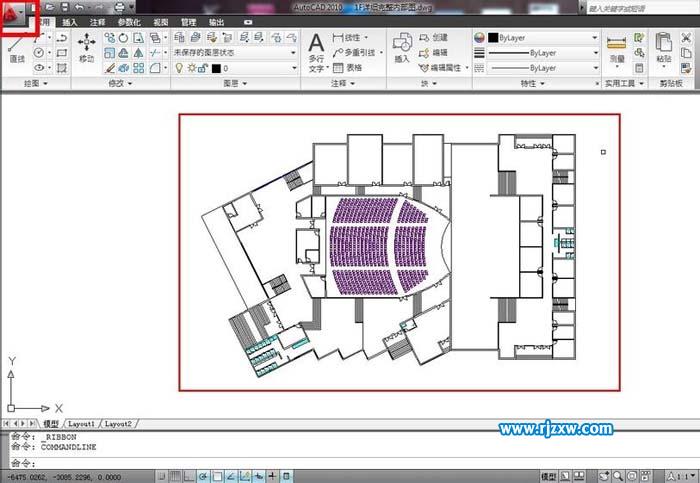
Task: Toggle Object Snap in status bar
Action: [x=217, y=476]
